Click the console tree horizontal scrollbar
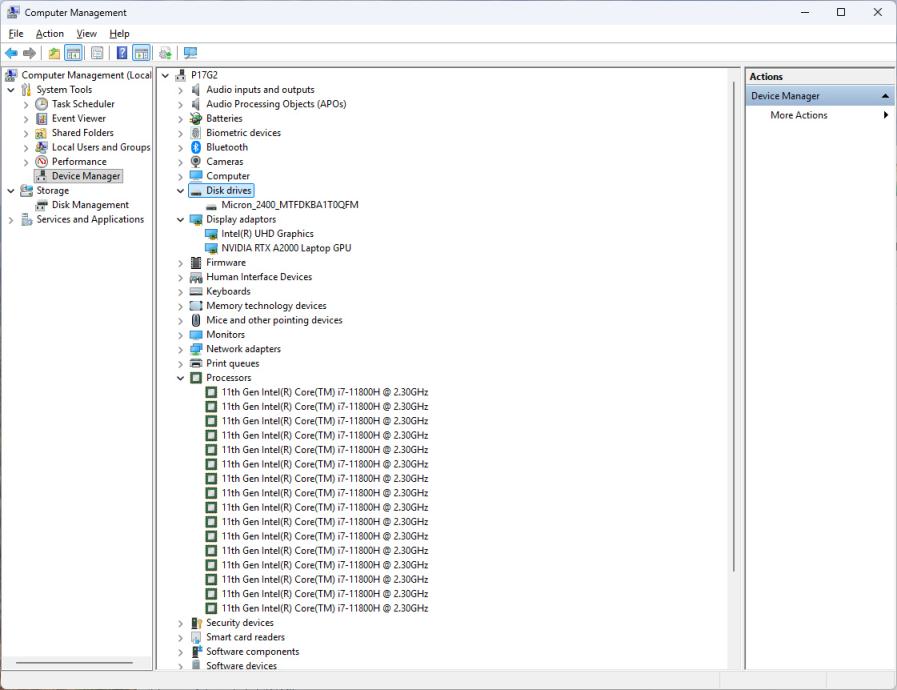Image resolution: width=897 pixels, height=690 pixels. click(x=74, y=663)
